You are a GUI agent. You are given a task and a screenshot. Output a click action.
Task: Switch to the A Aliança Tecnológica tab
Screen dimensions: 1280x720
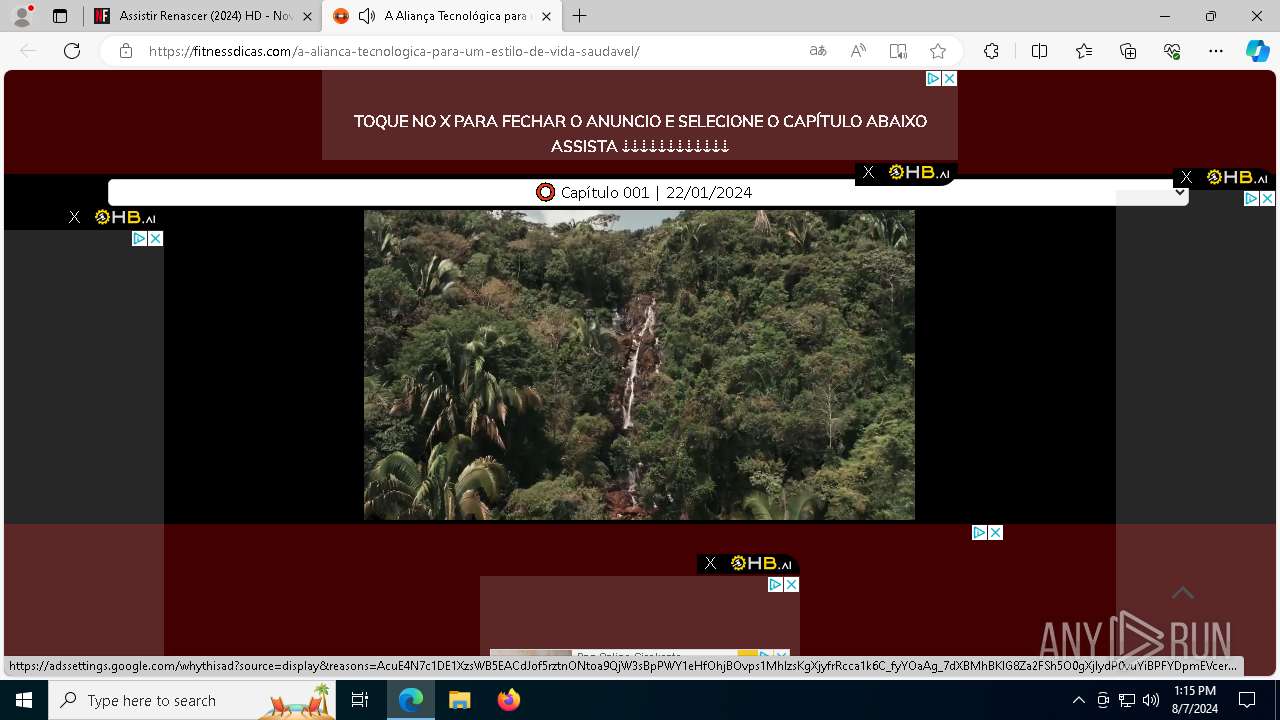tap(458, 16)
